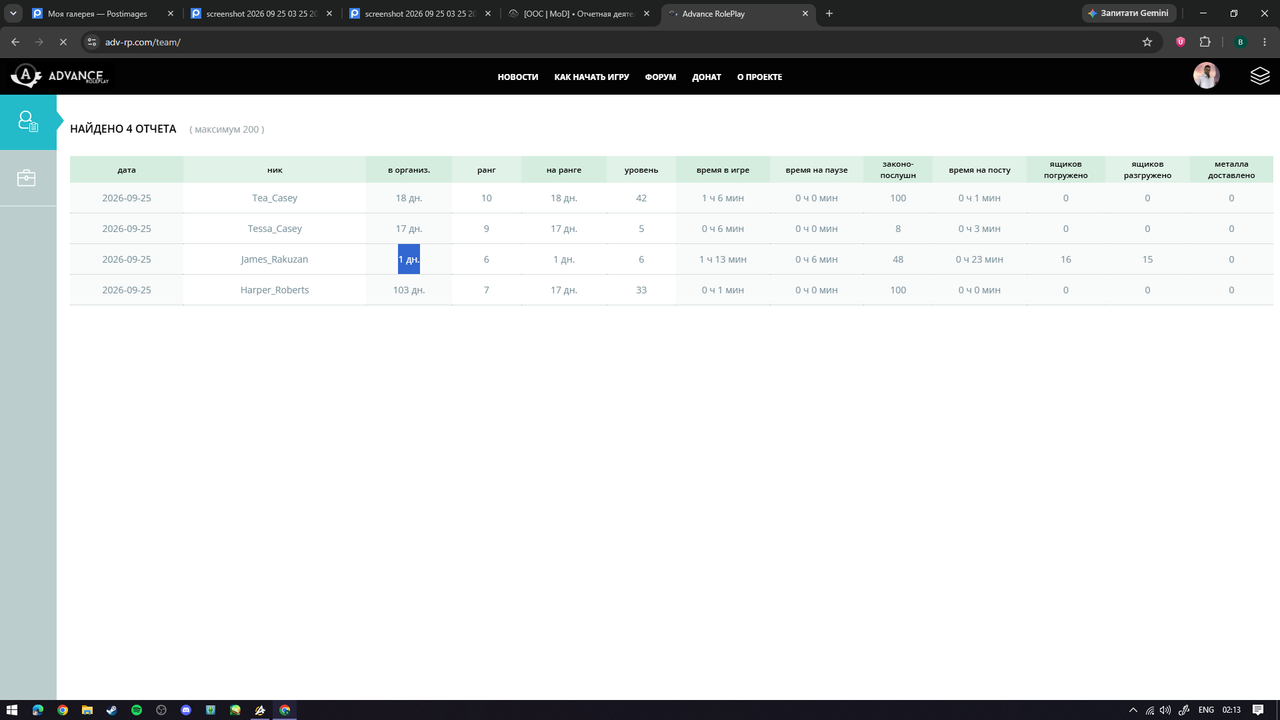The image size is (1280, 720).
Task: Click the '1 ч 13 мин' play time cell
Action: pyautogui.click(x=723, y=259)
